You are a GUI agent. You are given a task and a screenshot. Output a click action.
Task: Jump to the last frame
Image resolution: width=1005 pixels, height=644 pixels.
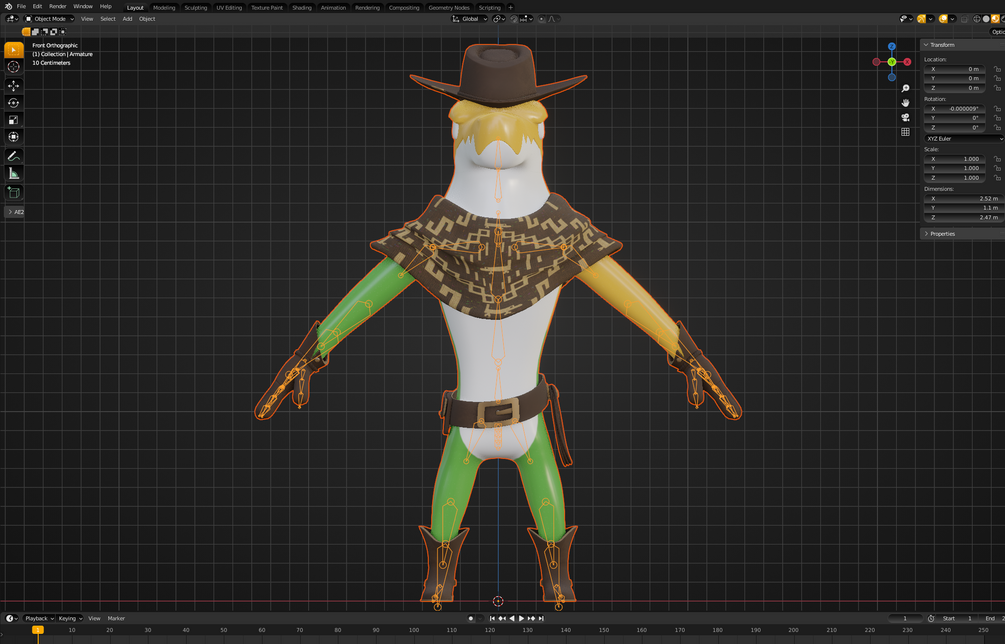[541, 618]
